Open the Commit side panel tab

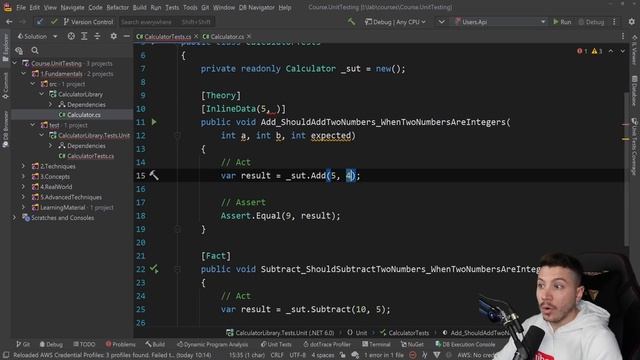point(5,86)
